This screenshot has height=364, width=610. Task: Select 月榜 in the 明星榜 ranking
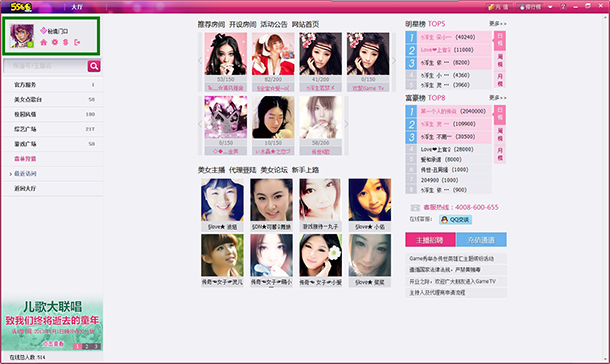click(500, 80)
